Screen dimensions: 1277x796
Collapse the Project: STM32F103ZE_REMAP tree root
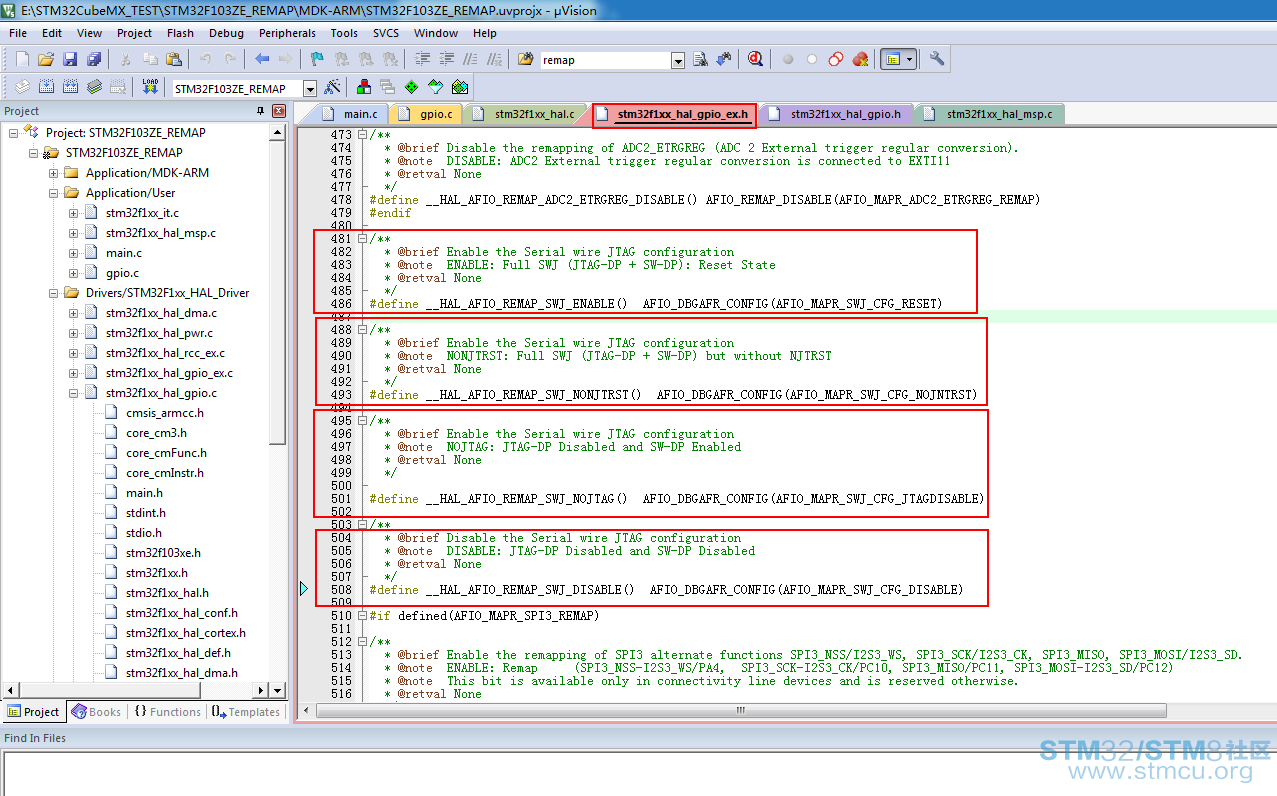coord(14,132)
